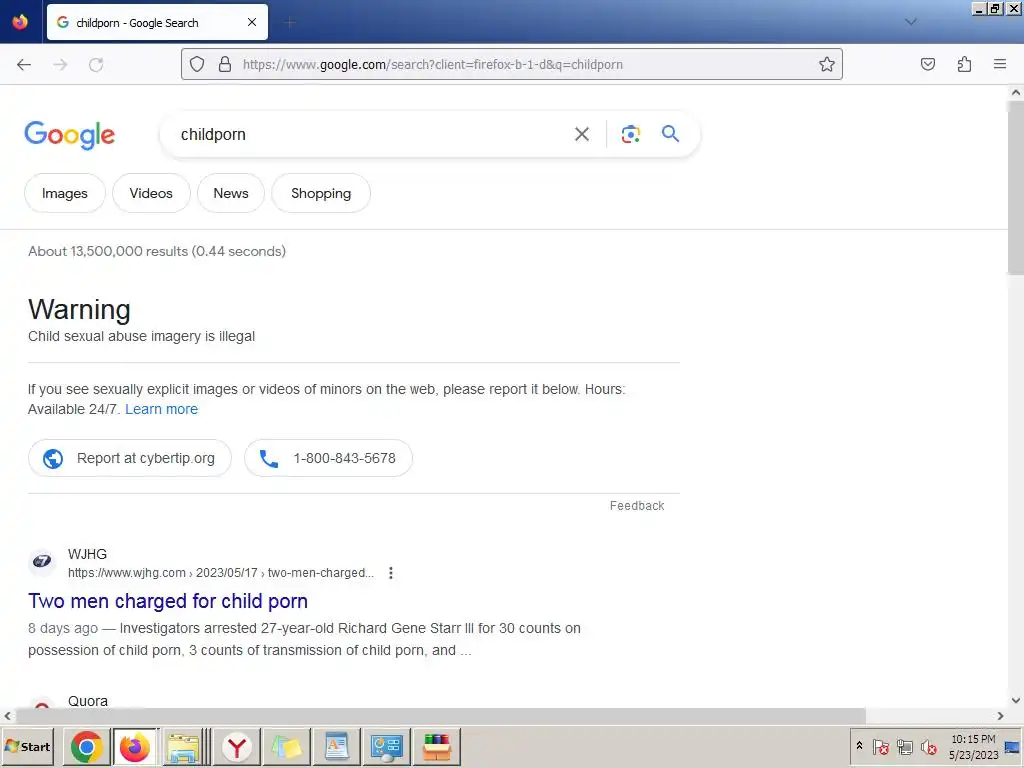Go back one page with the back arrow
The image size is (1024, 768).
(24, 64)
